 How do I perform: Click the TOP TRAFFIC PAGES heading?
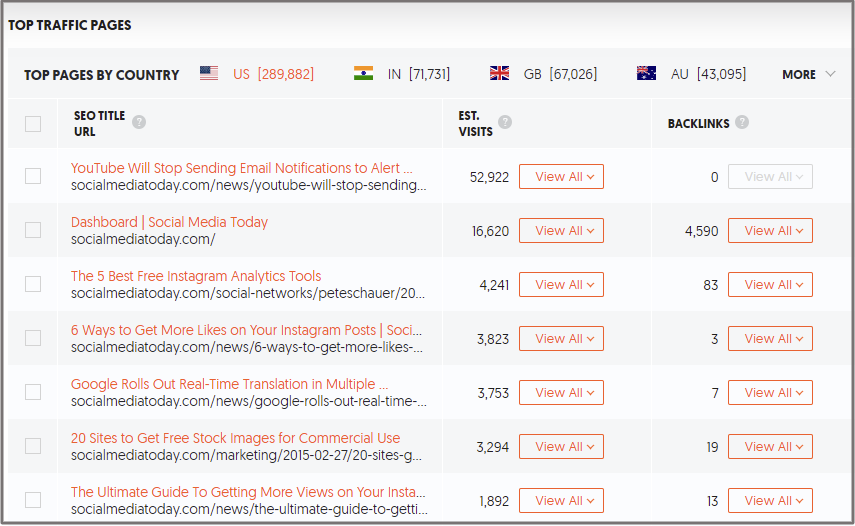tap(69, 25)
